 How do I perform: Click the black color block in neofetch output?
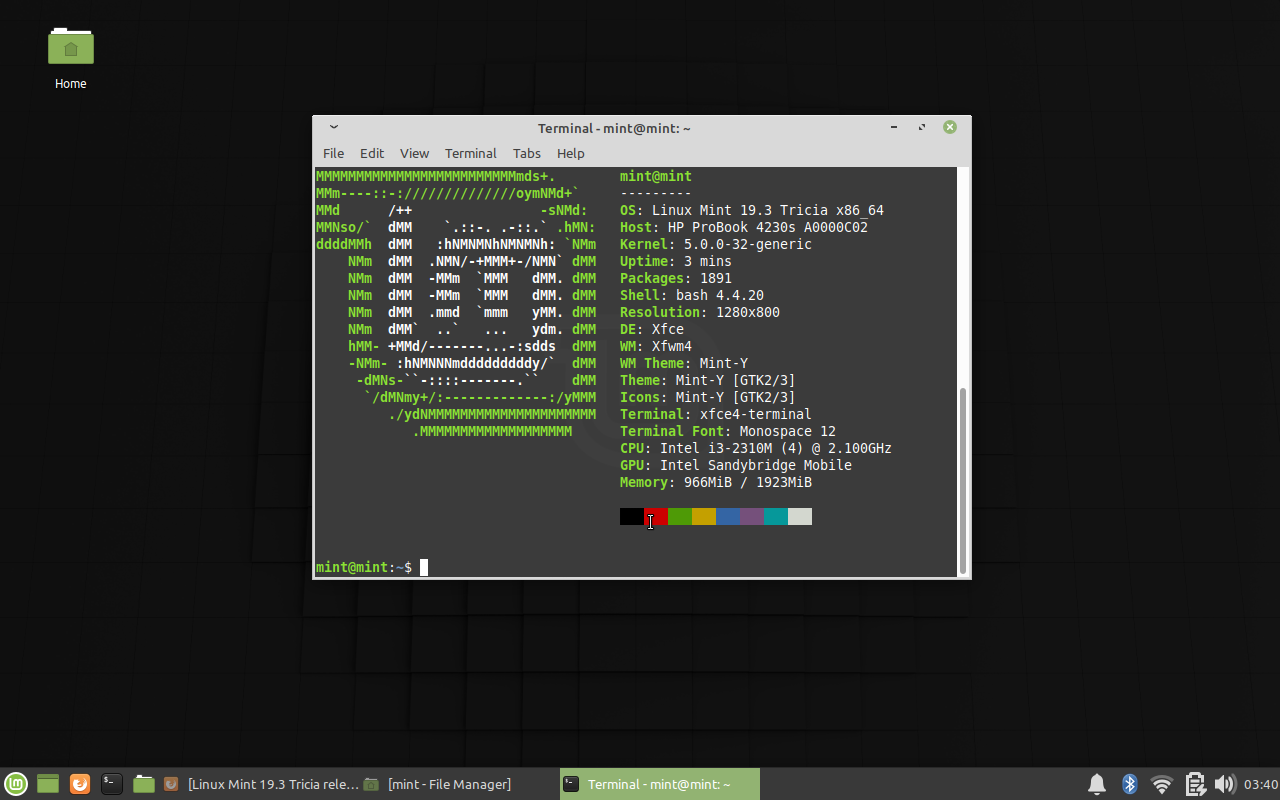click(632, 516)
